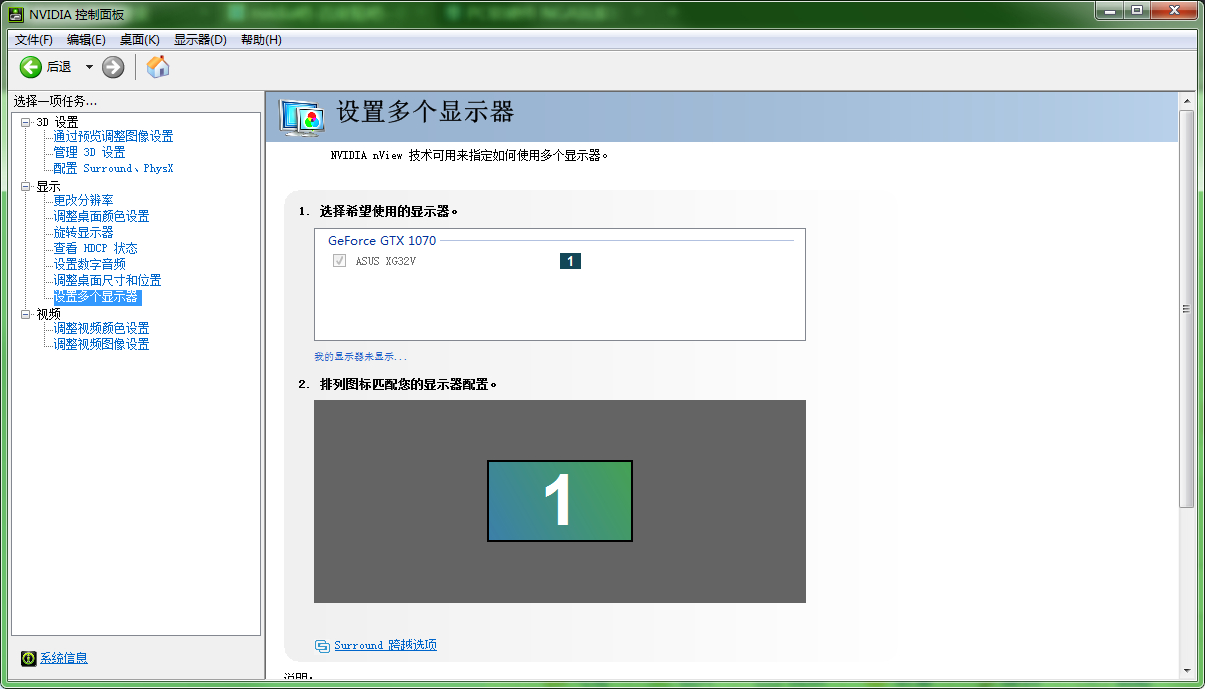
Task: Minimize the NVIDIA Control Panel window
Action: tap(1110, 10)
